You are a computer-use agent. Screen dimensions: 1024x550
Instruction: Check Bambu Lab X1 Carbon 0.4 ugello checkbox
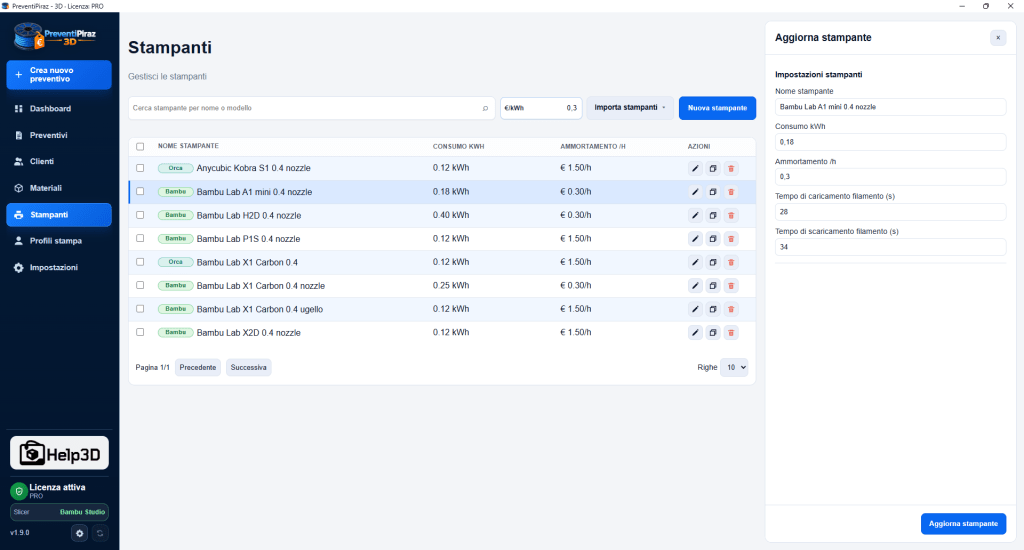click(x=140, y=309)
